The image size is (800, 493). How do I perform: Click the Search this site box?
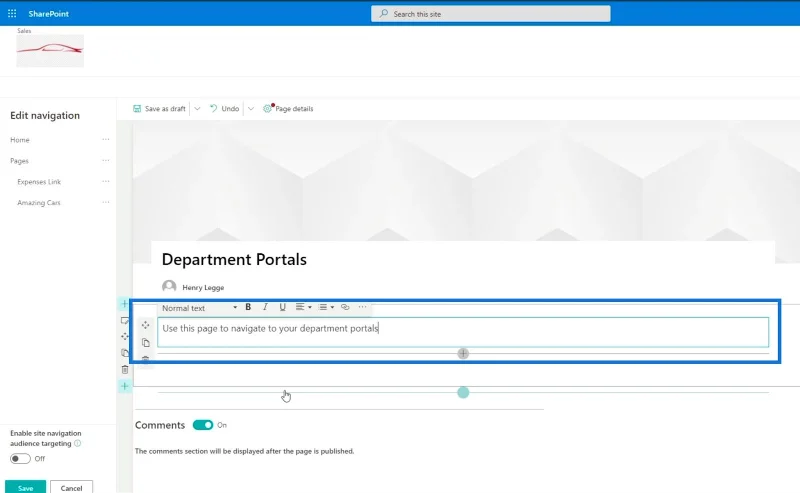[490, 14]
